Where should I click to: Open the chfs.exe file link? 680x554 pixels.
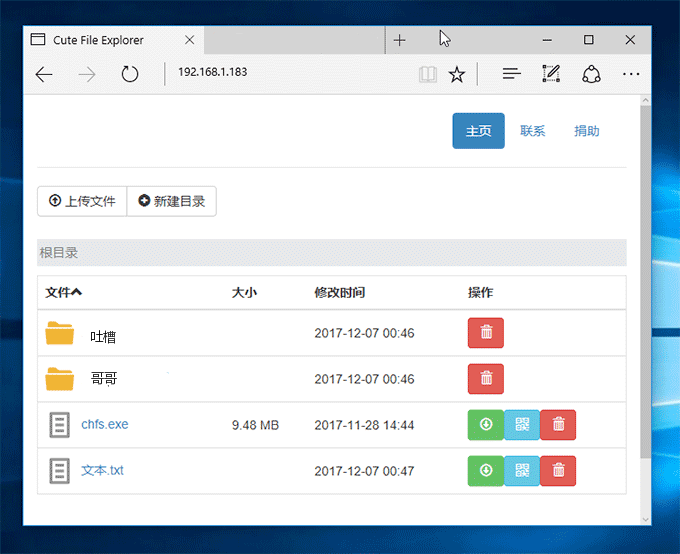105,424
